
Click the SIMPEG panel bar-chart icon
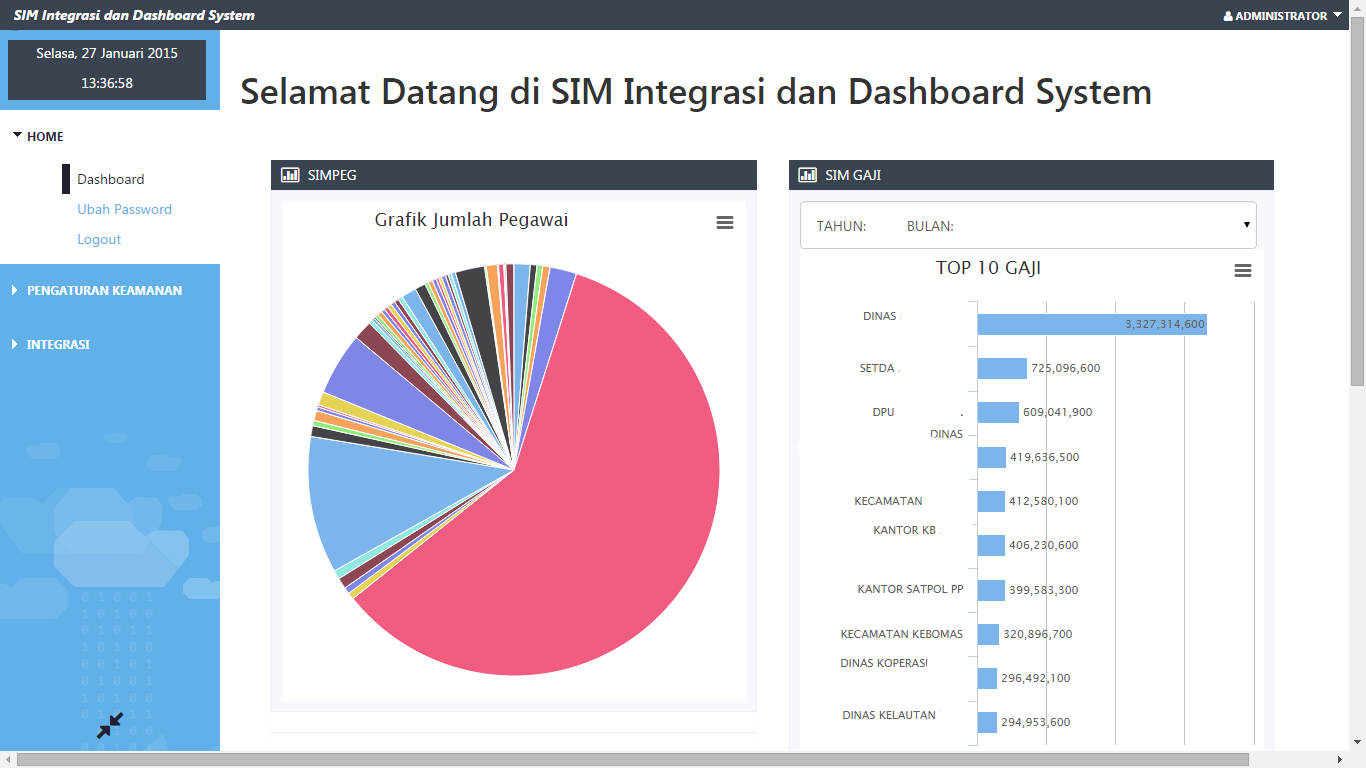[290, 175]
